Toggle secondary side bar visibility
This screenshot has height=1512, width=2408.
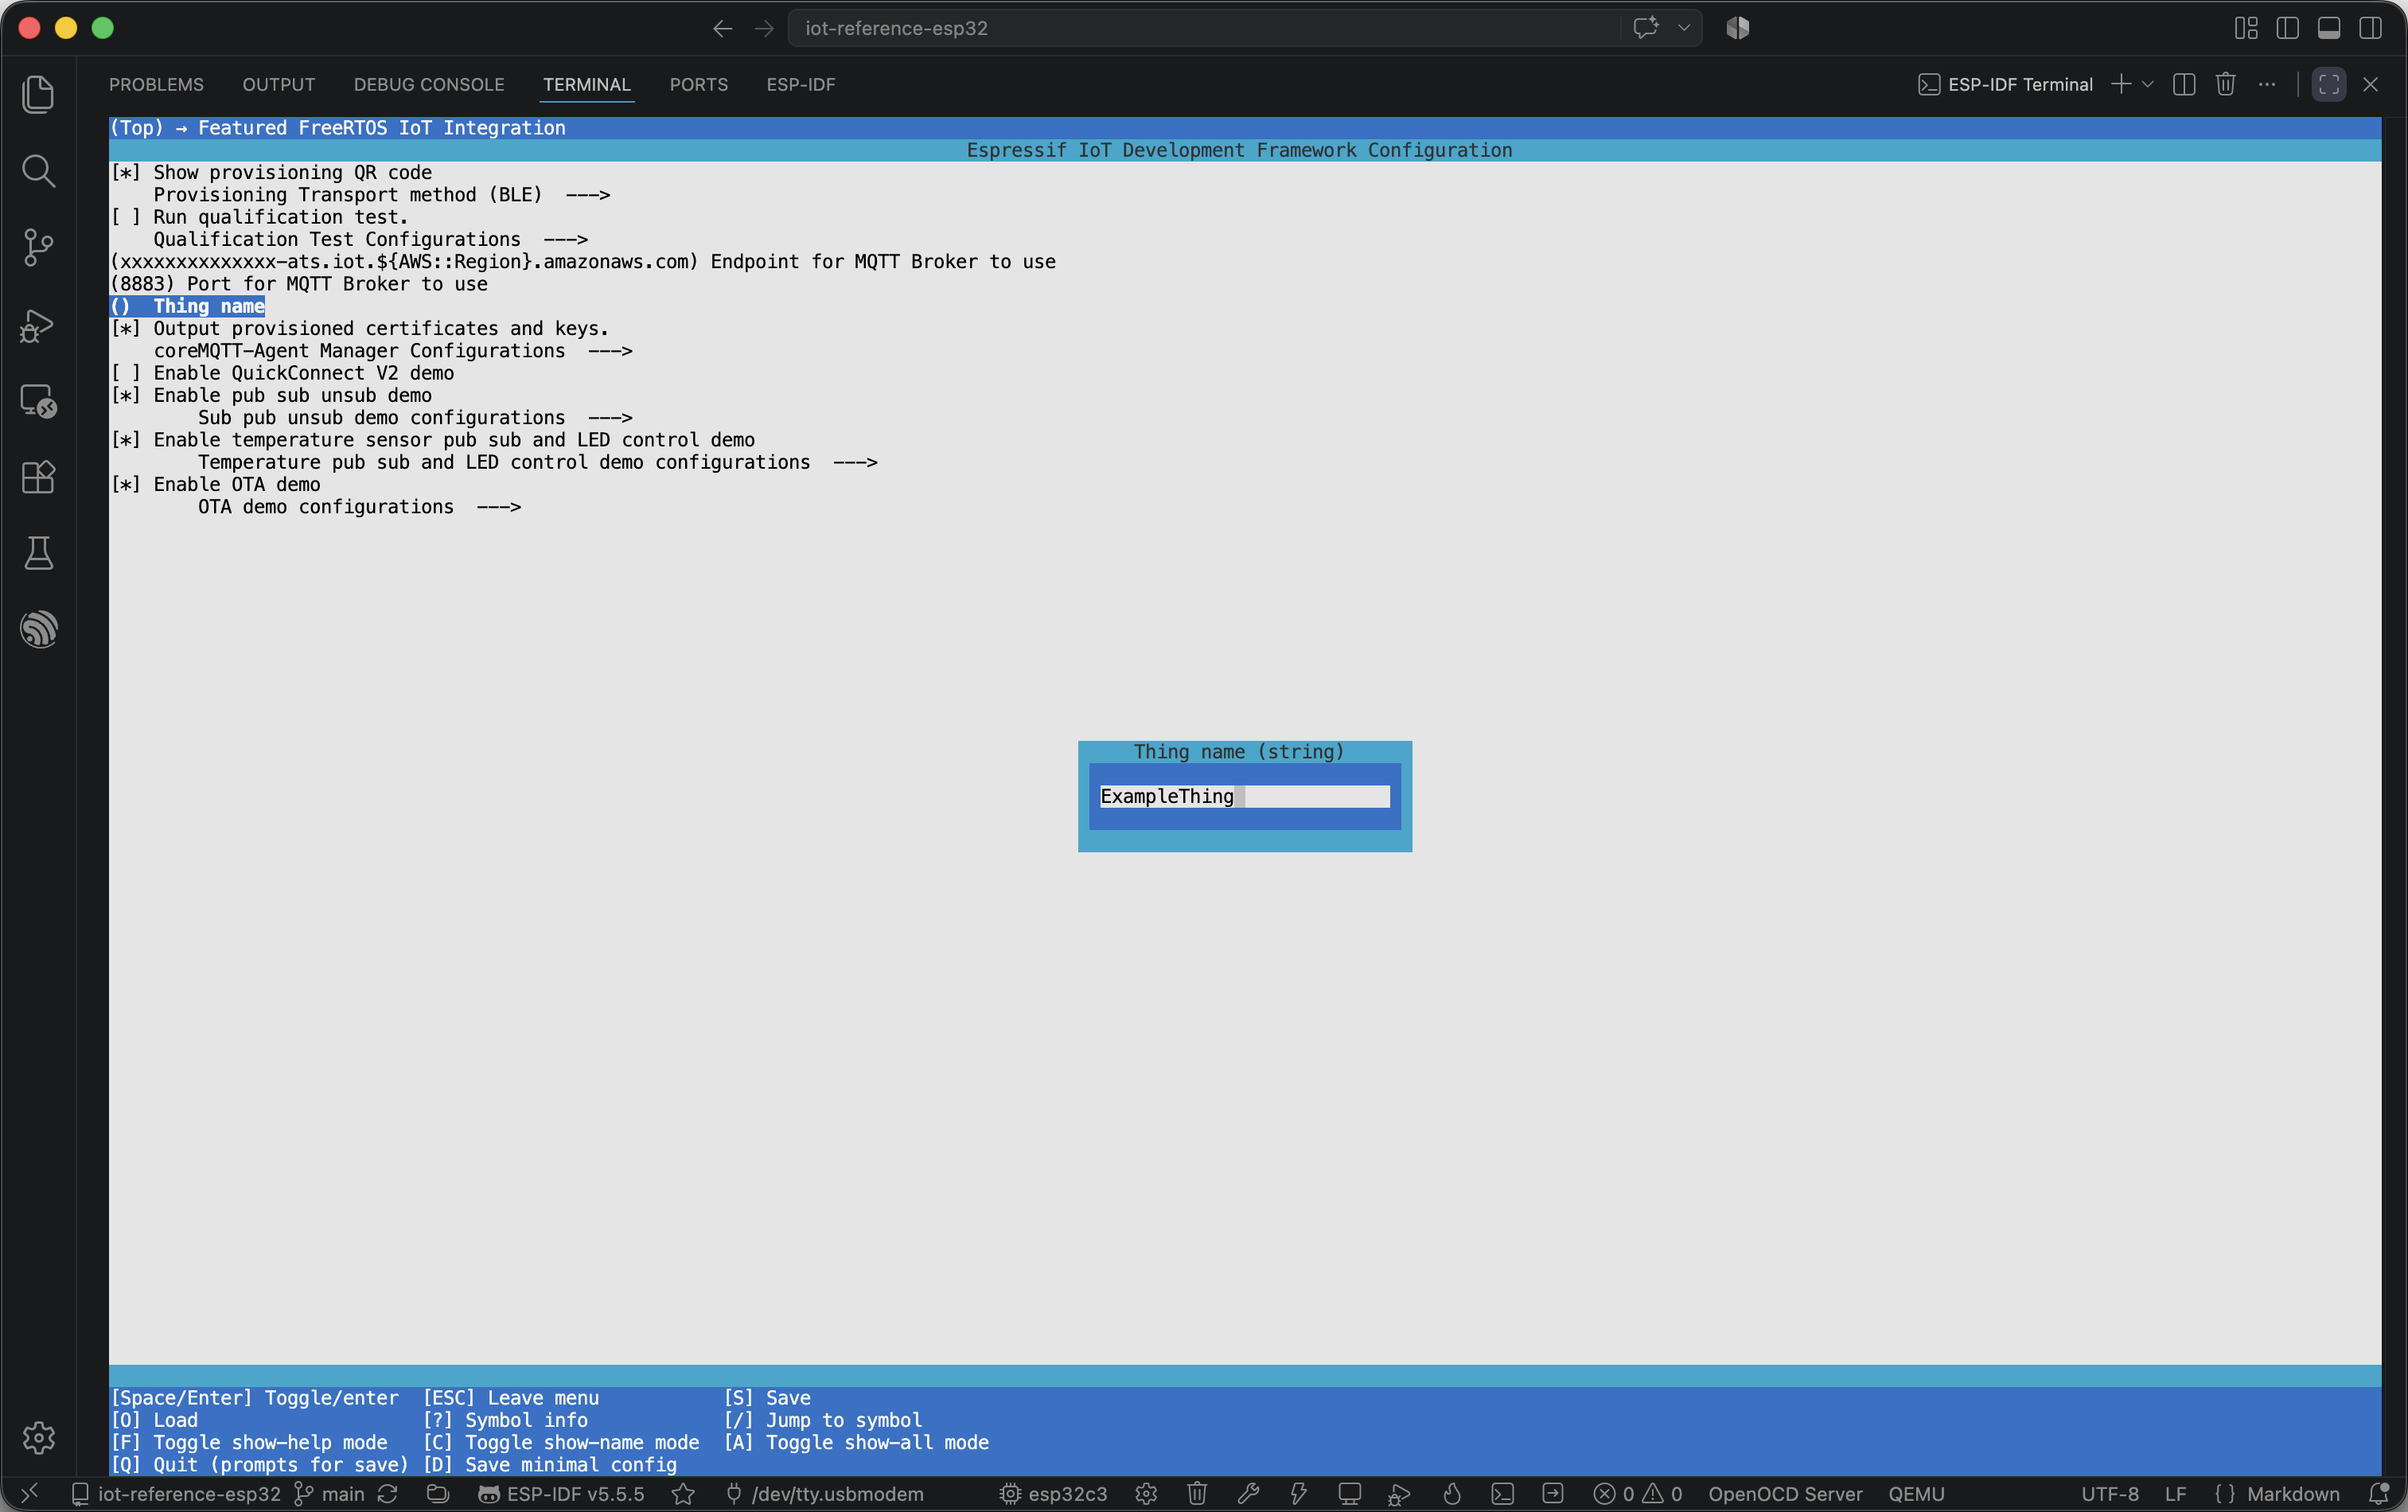[x=2370, y=28]
